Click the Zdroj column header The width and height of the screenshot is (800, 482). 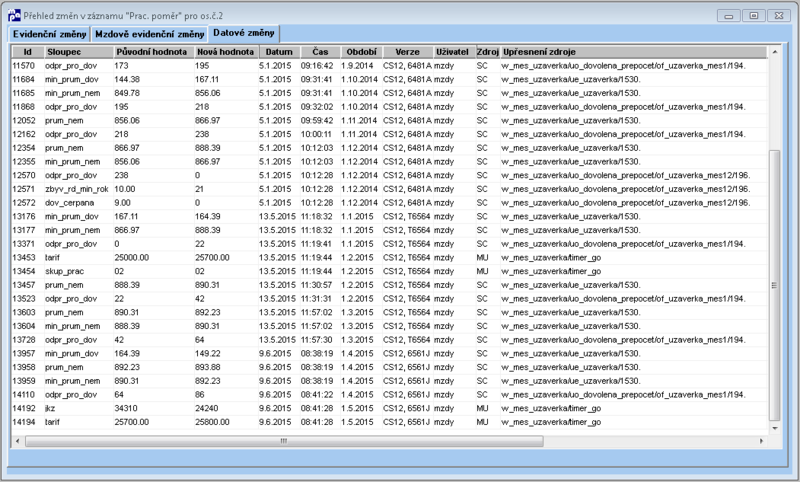pos(488,52)
